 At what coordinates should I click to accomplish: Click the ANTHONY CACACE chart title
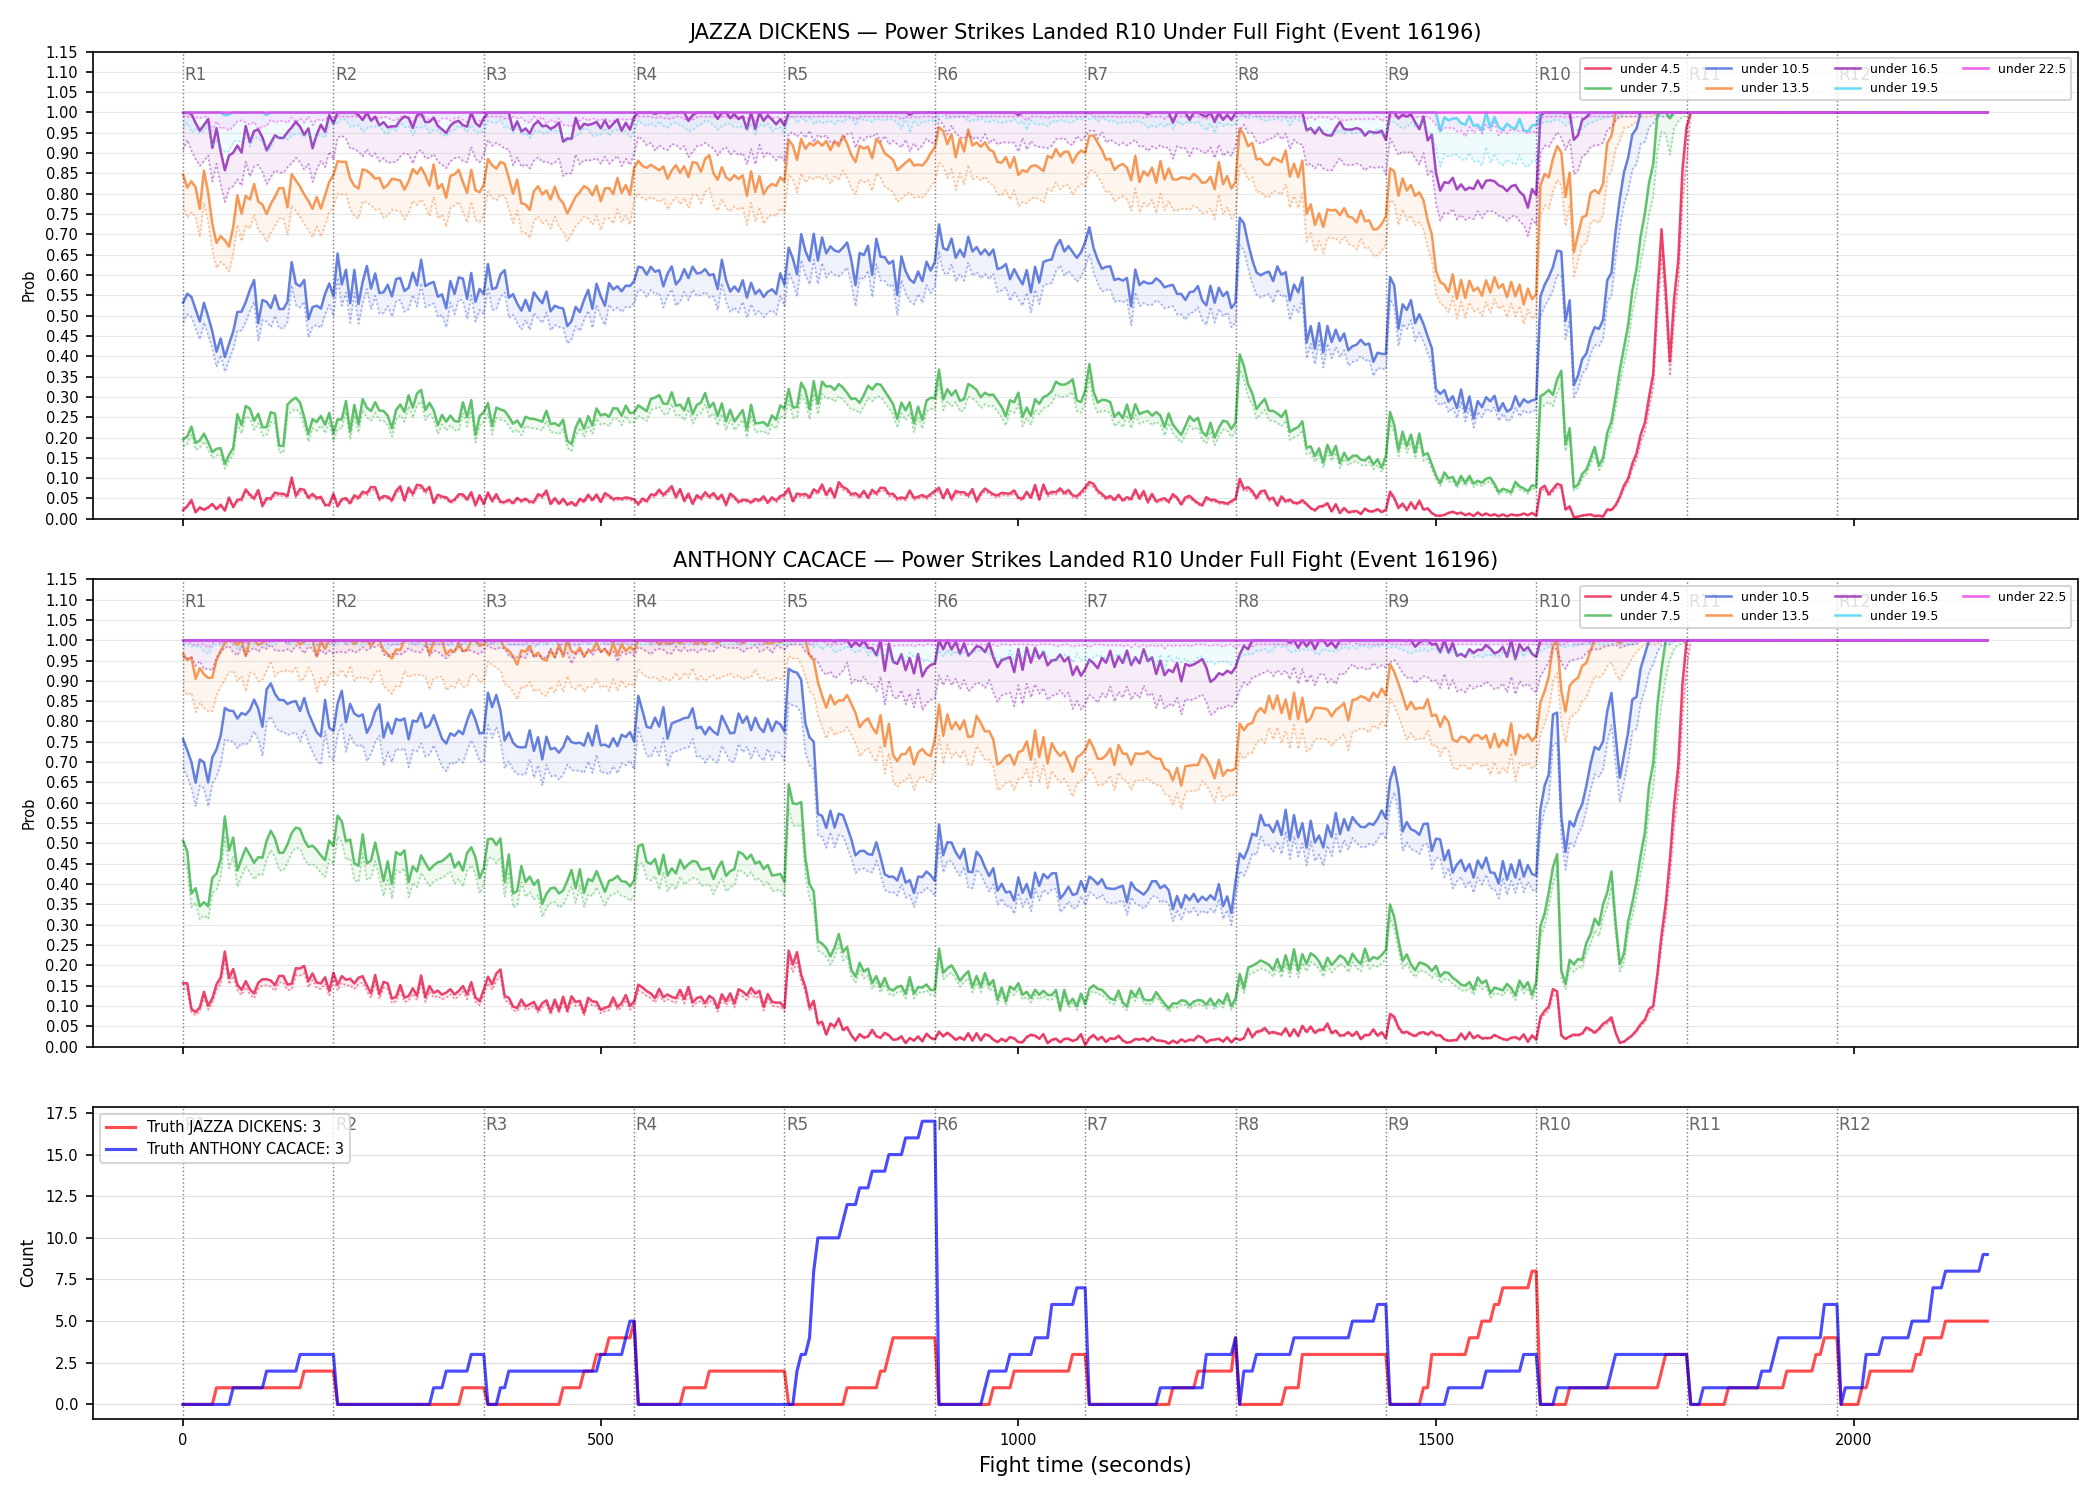point(1085,560)
